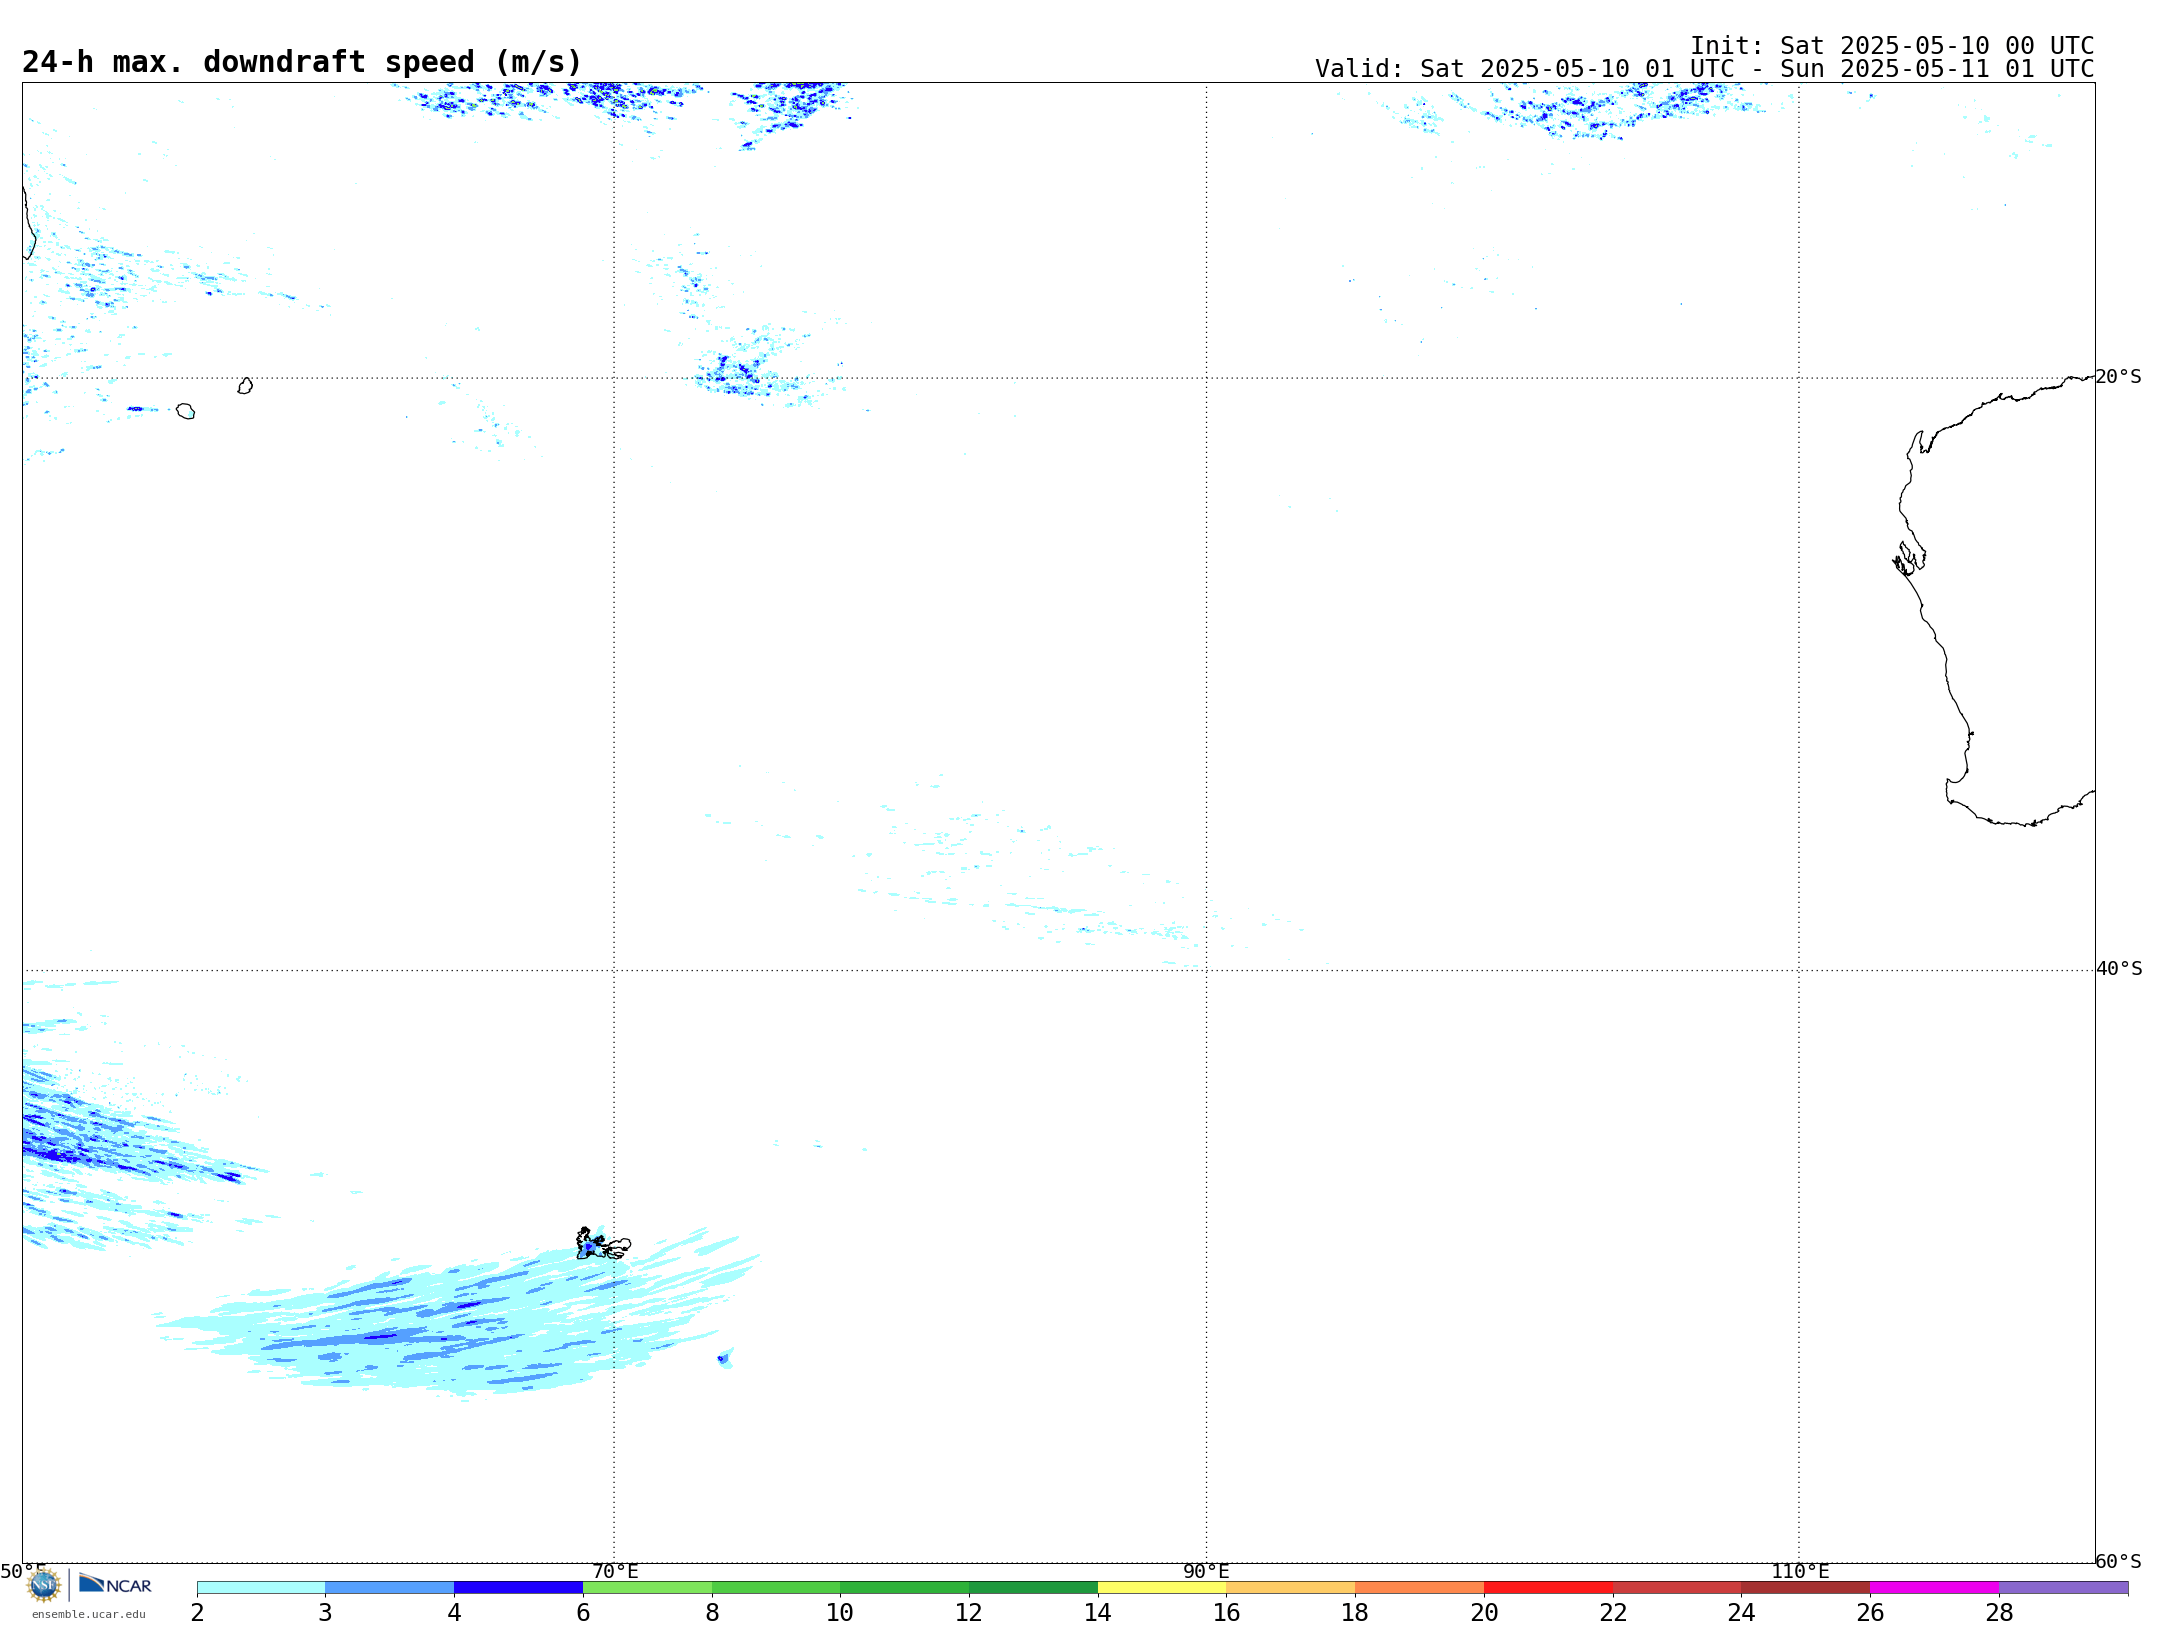
Task: Click the orange 18-20 colorbar swatch
Action: (1420, 1588)
